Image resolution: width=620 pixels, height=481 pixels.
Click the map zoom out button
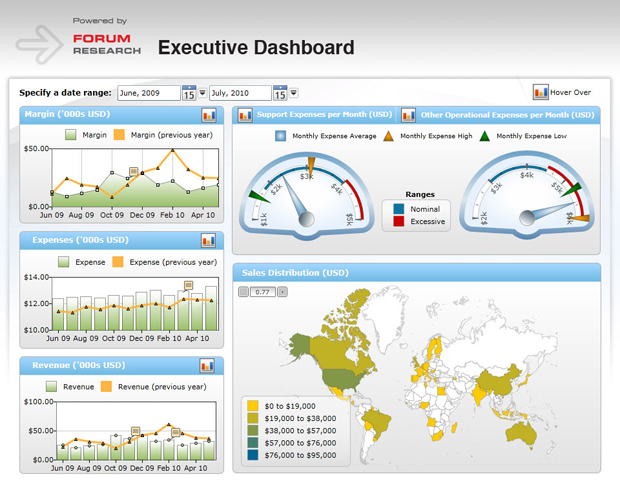(x=244, y=292)
